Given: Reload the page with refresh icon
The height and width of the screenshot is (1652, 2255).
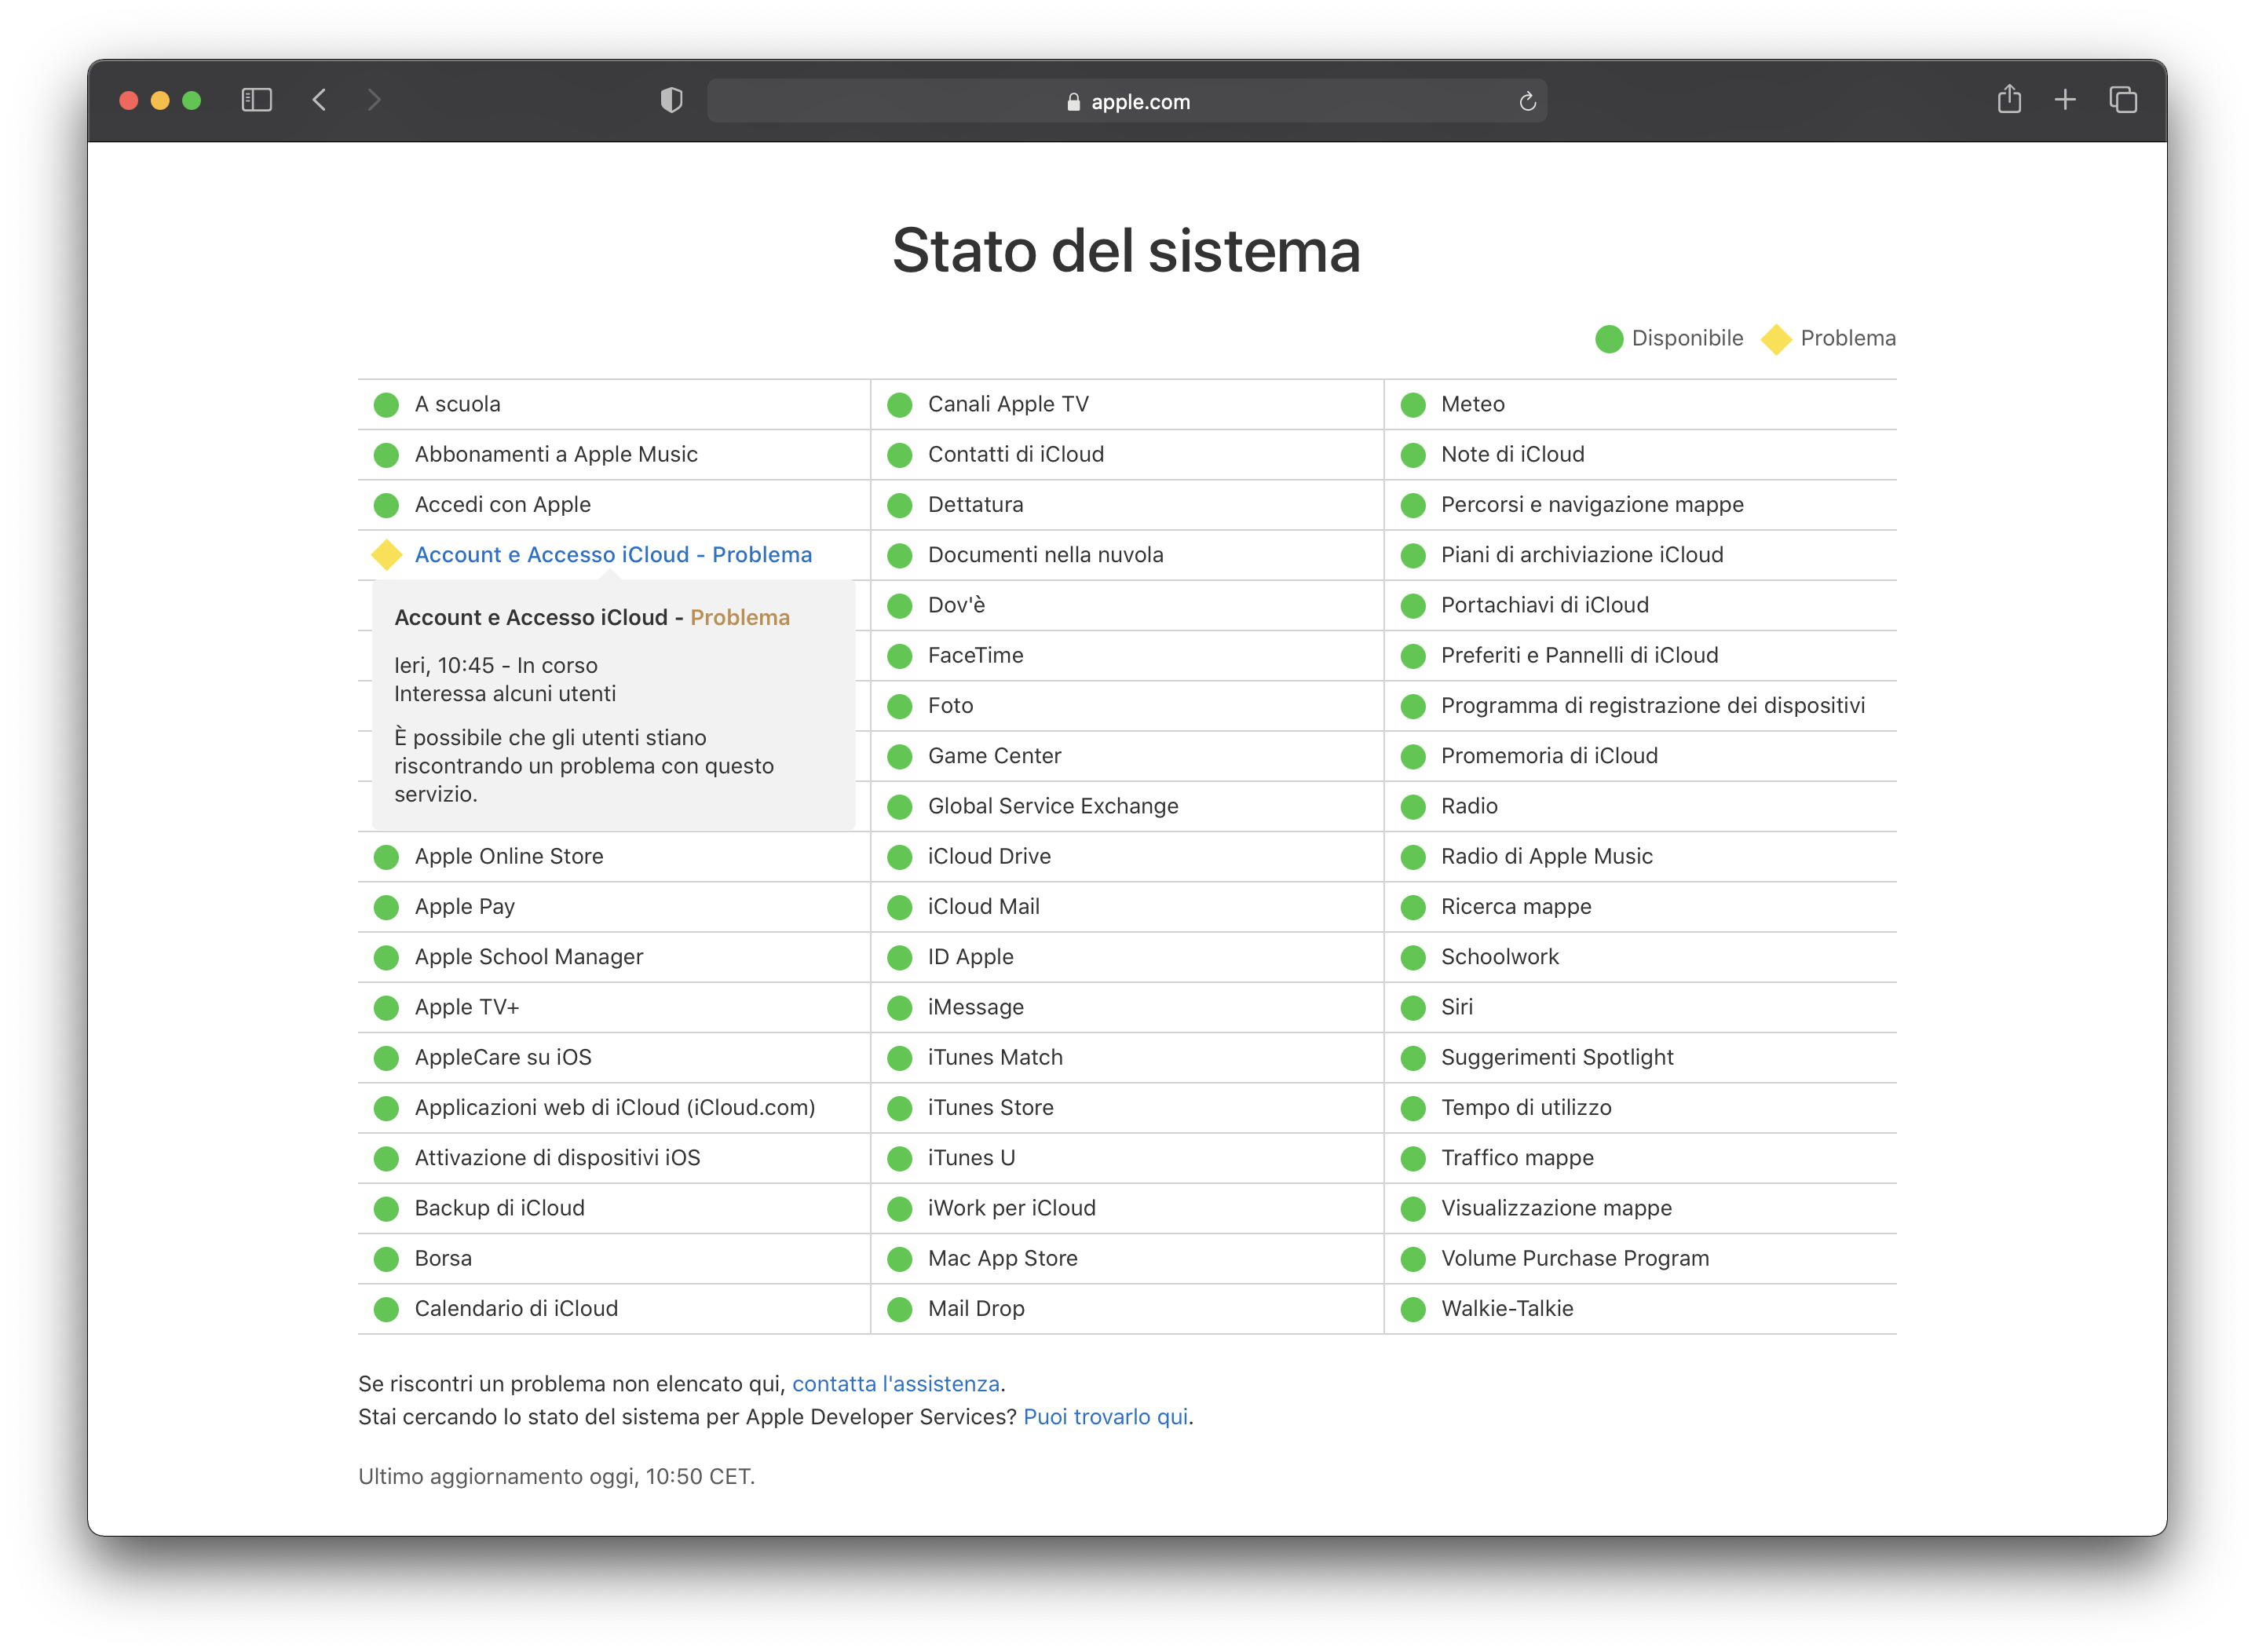Looking at the screenshot, I should [x=1527, y=101].
